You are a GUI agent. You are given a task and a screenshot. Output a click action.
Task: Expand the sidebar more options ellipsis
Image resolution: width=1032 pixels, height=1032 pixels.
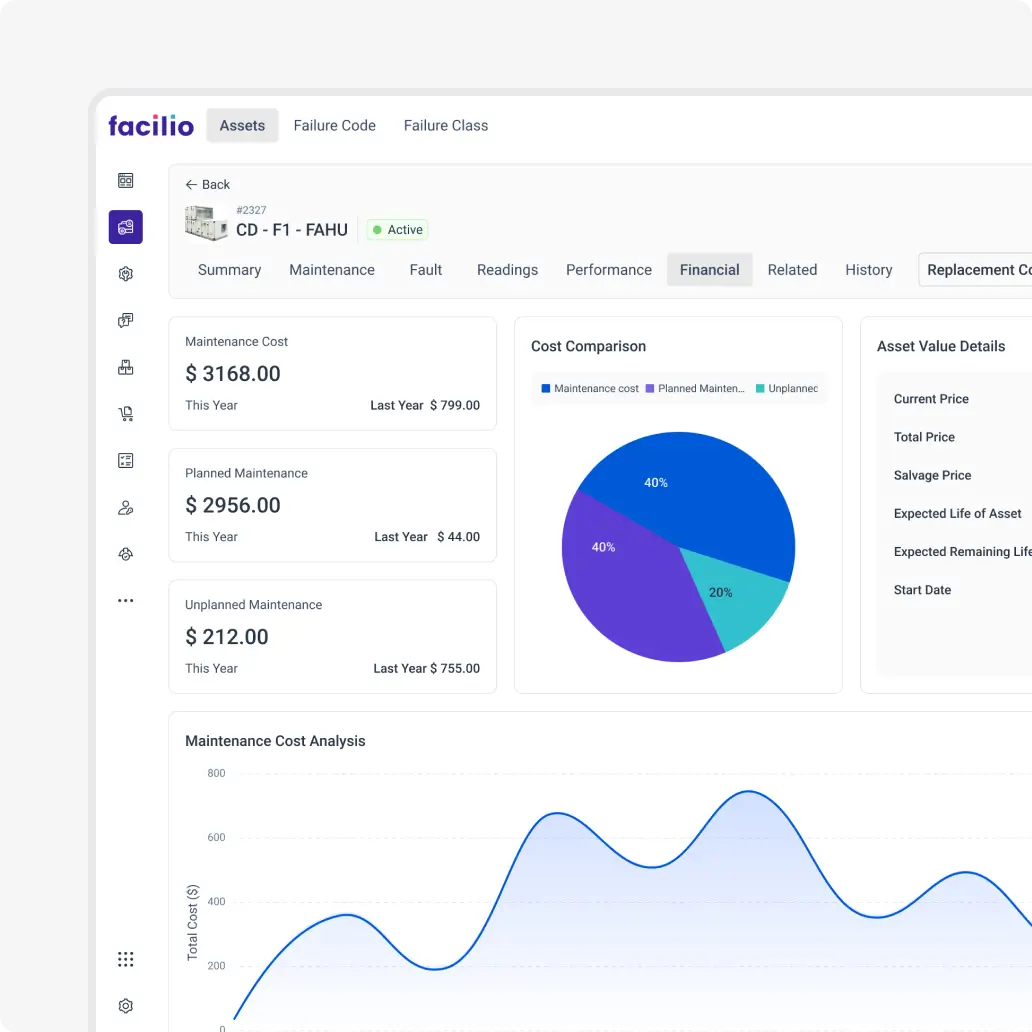click(125, 600)
